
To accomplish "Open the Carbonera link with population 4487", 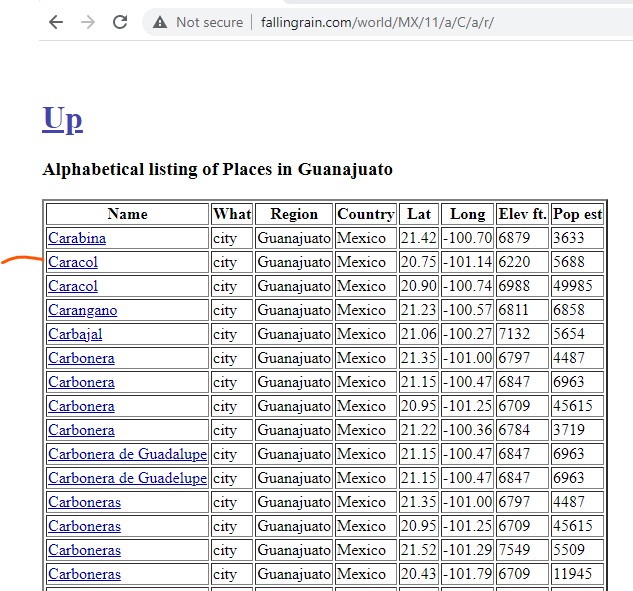I will click(x=81, y=358).
